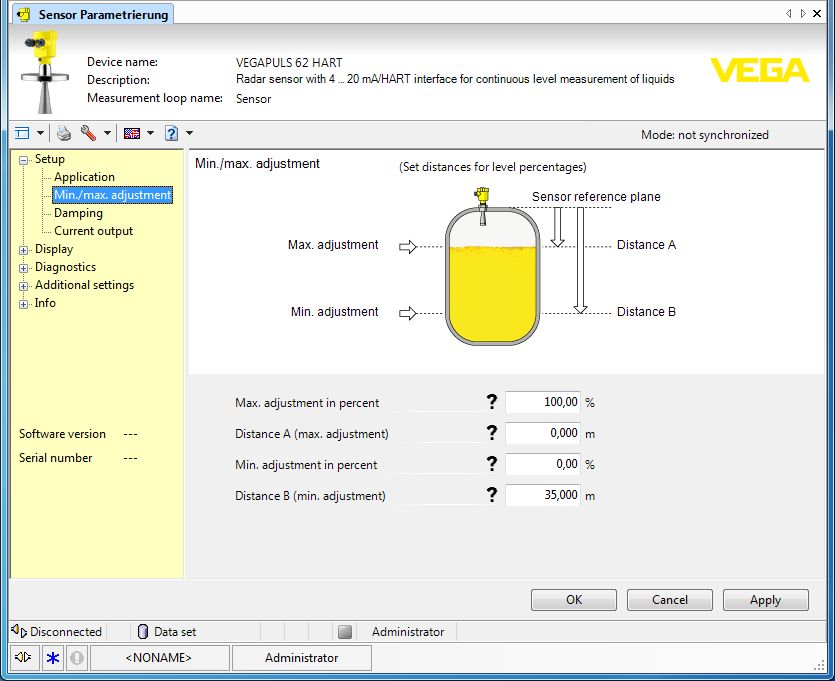Click the Distance B diagram label
This screenshot has height=681, width=835.
tap(646, 312)
